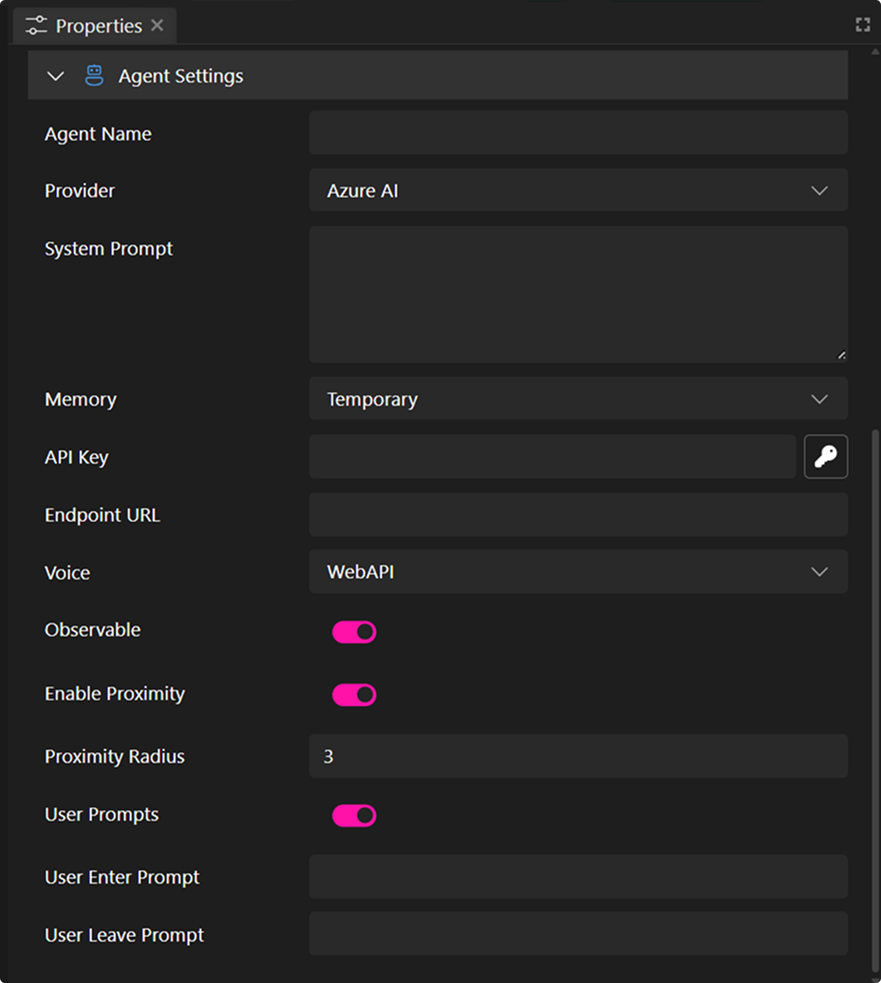Image resolution: width=881 pixels, height=983 pixels.
Task: Close the Properties tab
Action: point(156,26)
